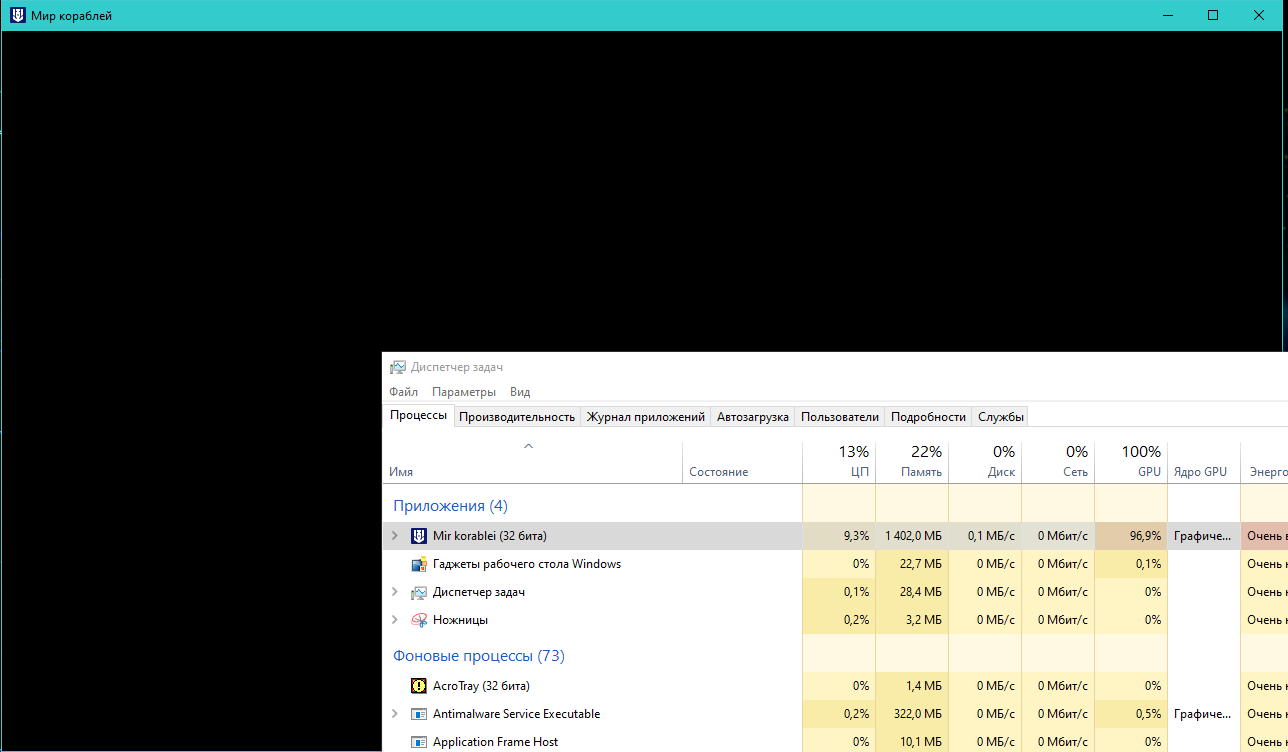Sort by the Память column header
The width and height of the screenshot is (1288, 752).
[x=912, y=464]
